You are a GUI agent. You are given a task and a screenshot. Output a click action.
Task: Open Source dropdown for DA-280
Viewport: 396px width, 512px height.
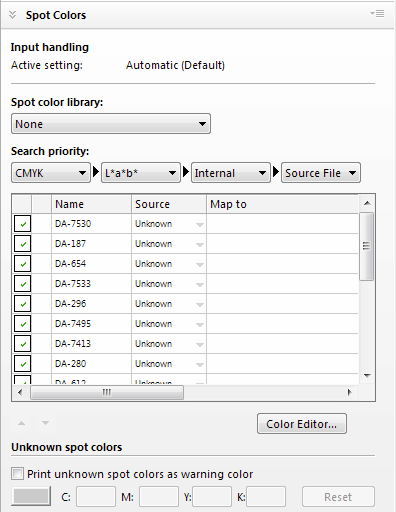pos(200,365)
